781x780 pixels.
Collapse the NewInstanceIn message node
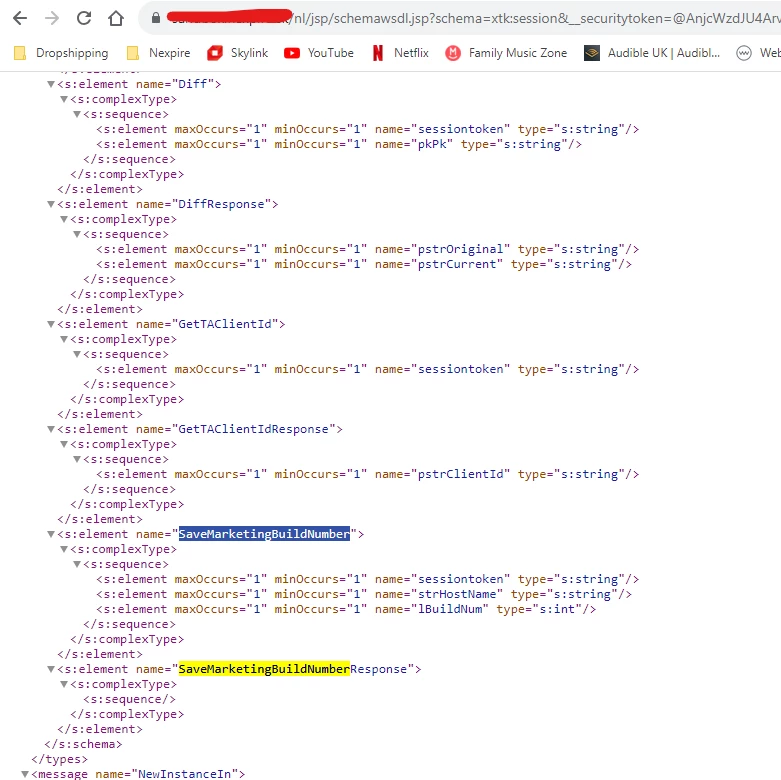pyautogui.click(x=25, y=774)
